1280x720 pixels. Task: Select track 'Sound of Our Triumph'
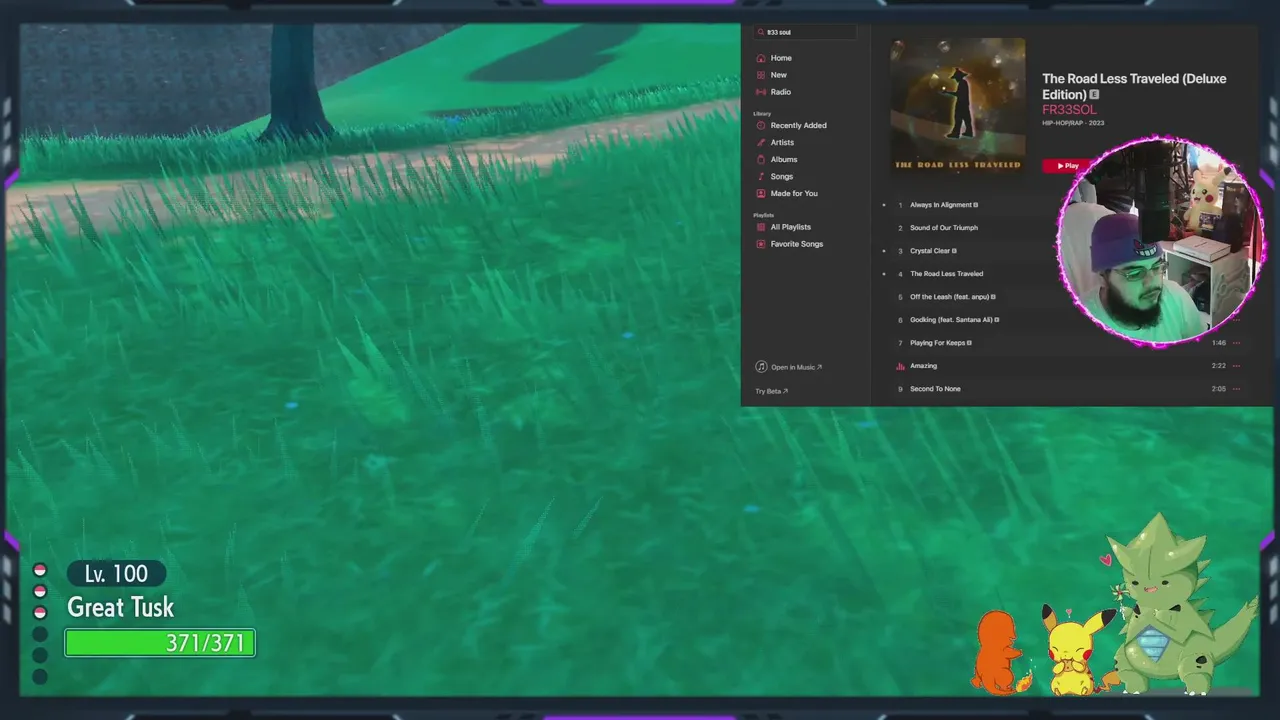[x=944, y=228]
